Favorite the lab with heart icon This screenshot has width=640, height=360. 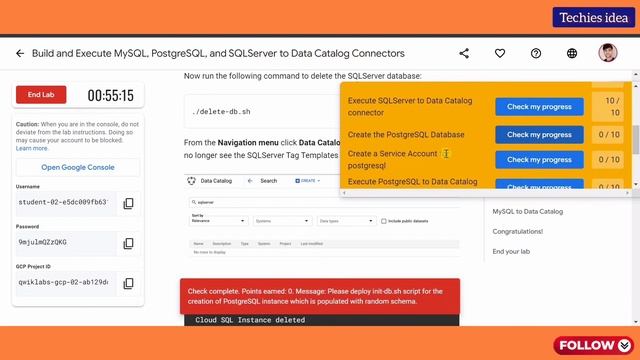[x=500, y=53]
